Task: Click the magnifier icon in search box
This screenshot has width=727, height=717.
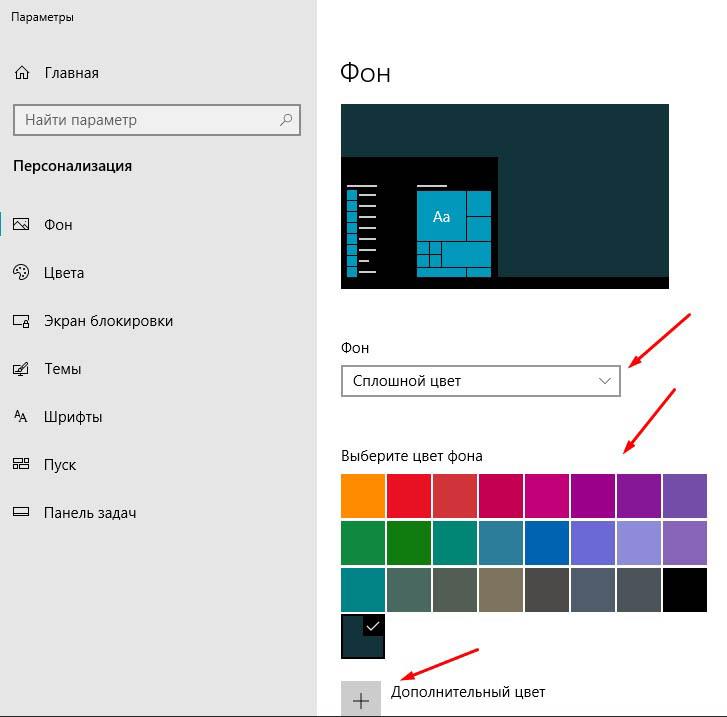Action: tap(286, 120)
